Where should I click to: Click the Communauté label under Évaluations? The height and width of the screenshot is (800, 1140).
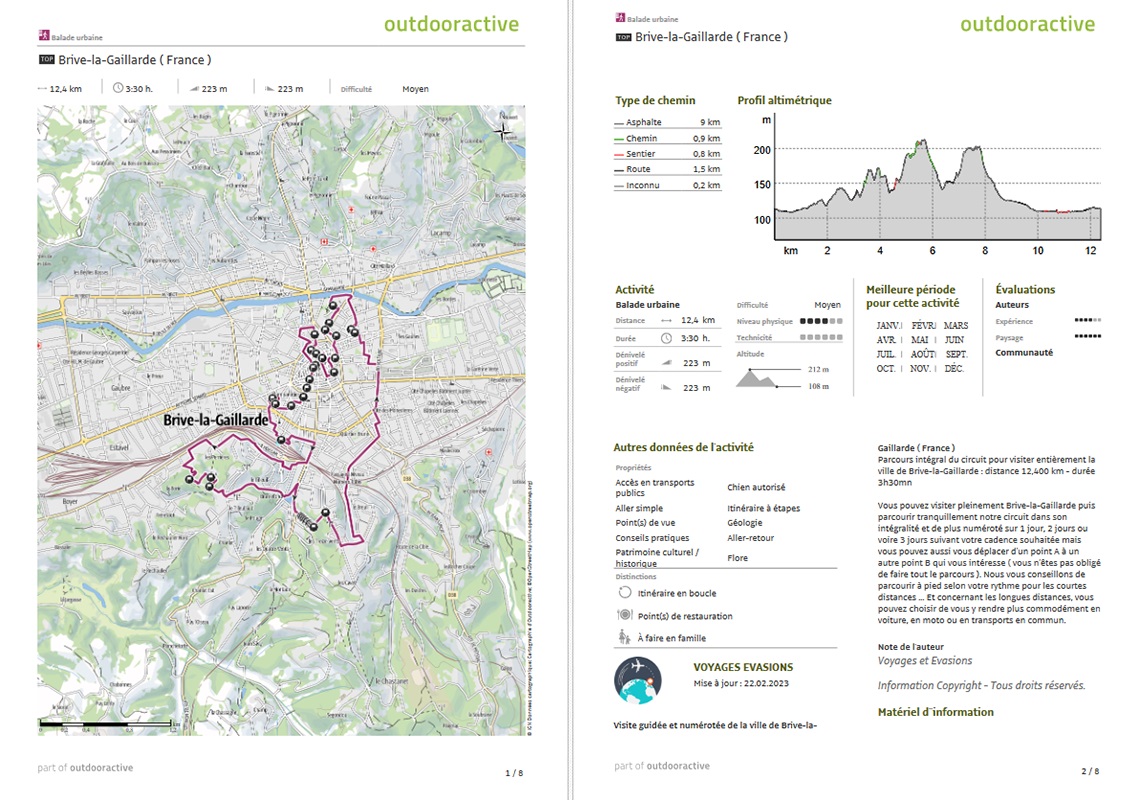pyautogui.click(x=1024, y=353)
